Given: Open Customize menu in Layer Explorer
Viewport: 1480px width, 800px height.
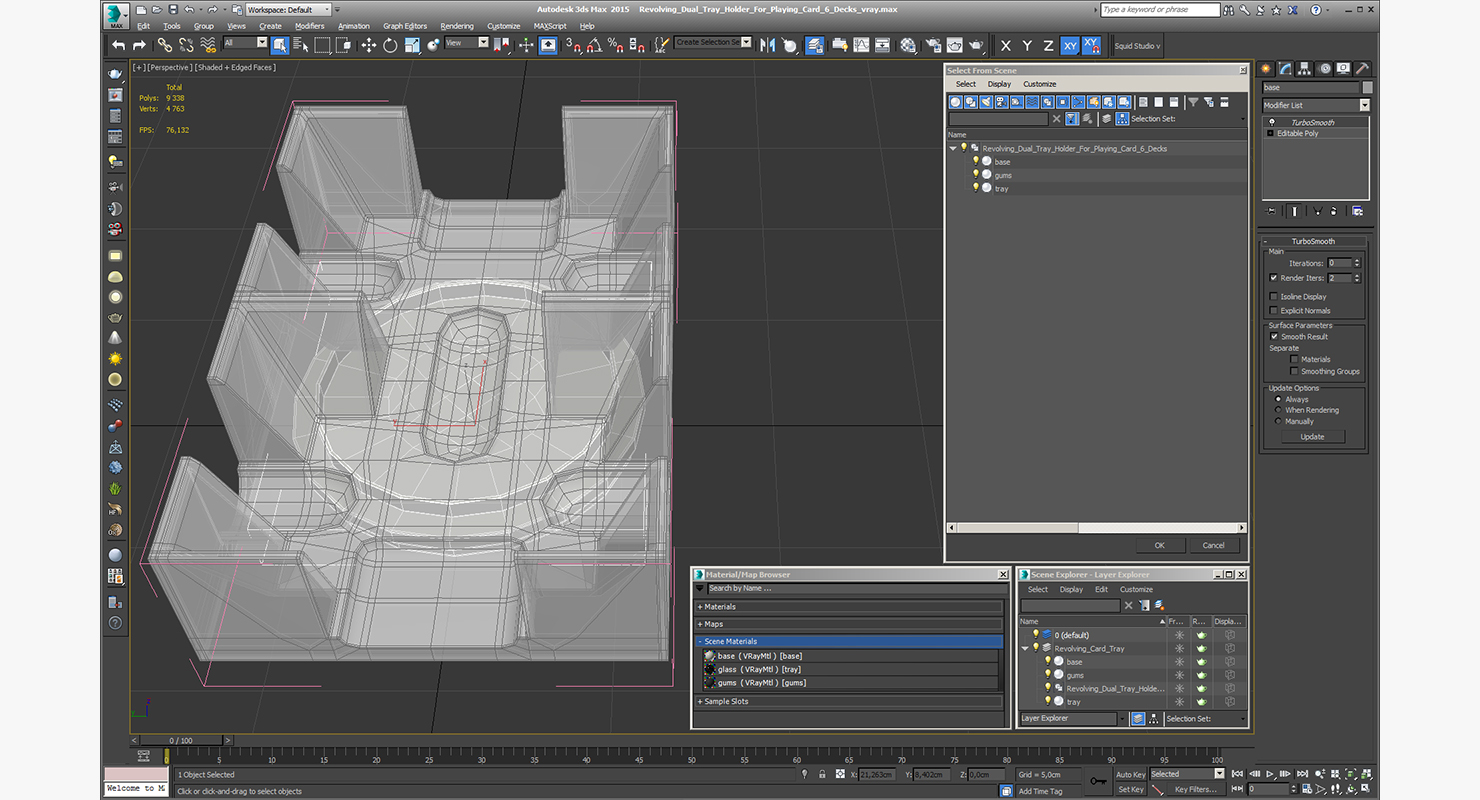Looking at the screenshot, I should pos(1136,589).
